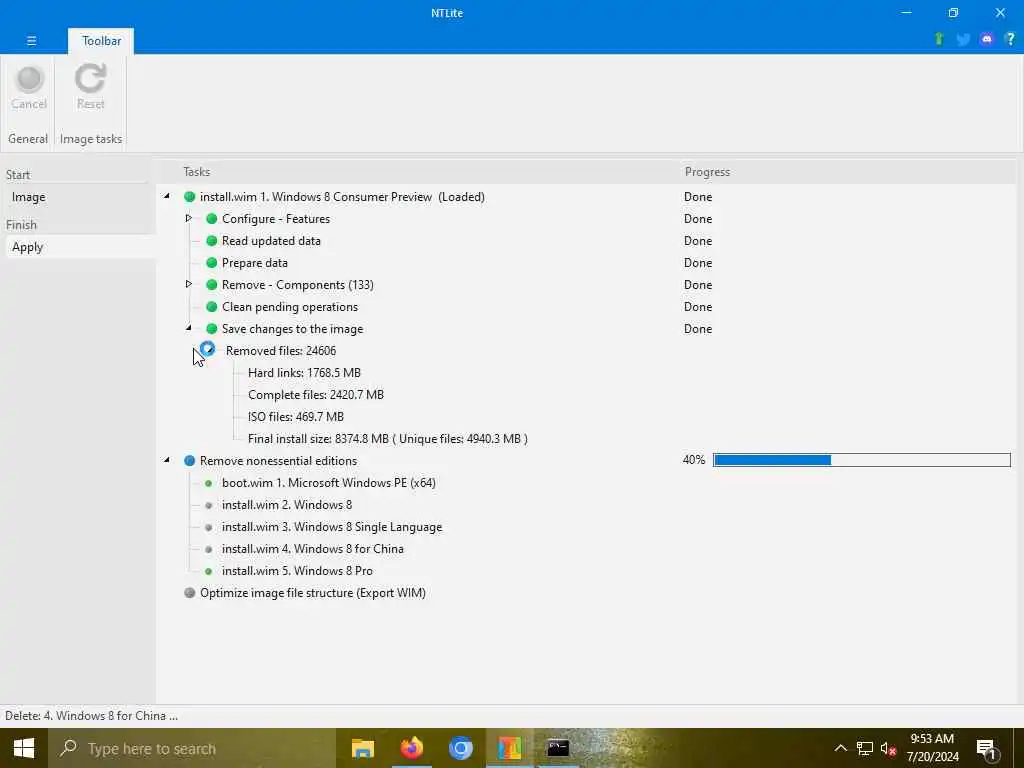The width and height of the screenshot is (1024, 768).
Task: Select the boot.wim 1. Microsoft Windows PE (x64) row
Action: [x=328, y=483]
